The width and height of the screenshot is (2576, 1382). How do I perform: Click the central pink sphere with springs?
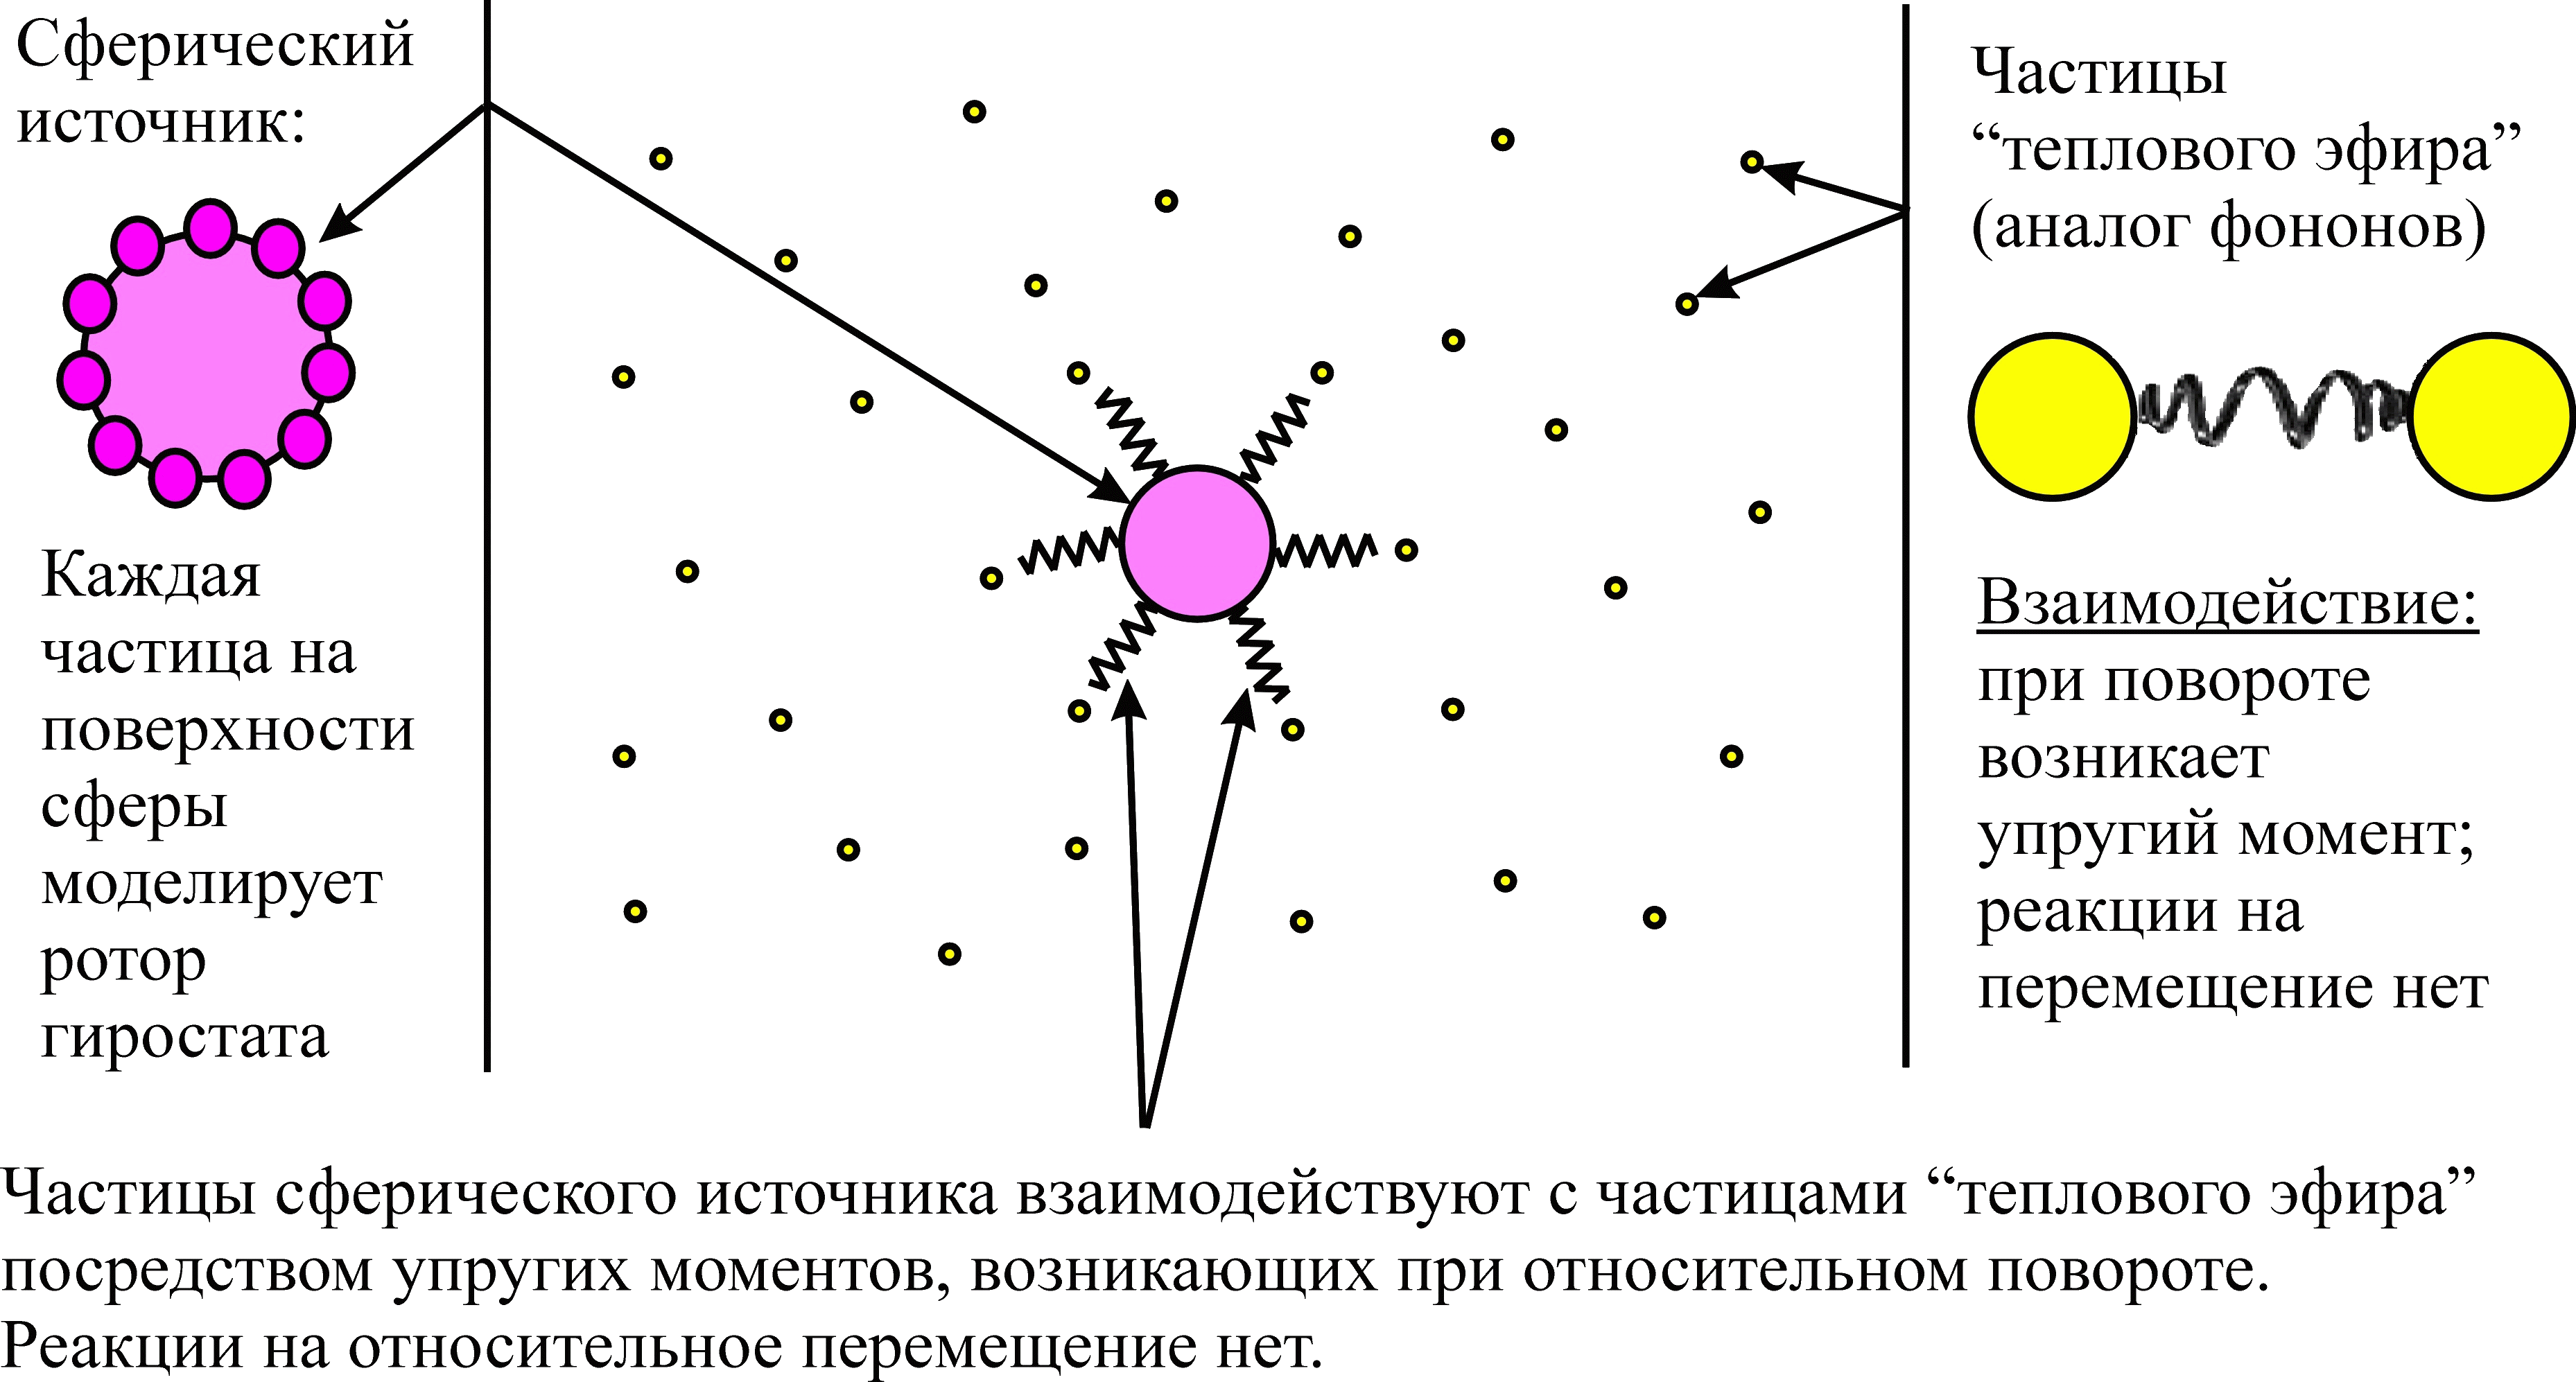click(x=1197, y=544)
